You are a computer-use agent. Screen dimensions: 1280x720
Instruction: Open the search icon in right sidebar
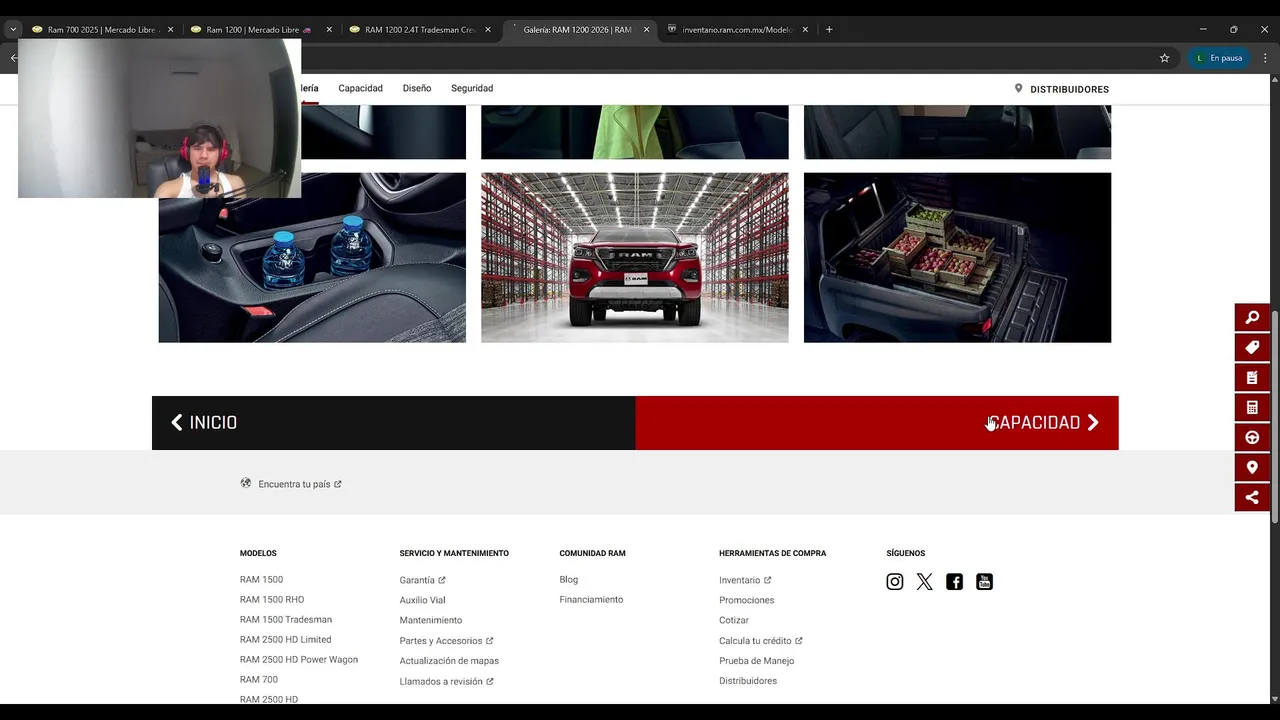pos(1252,318)
